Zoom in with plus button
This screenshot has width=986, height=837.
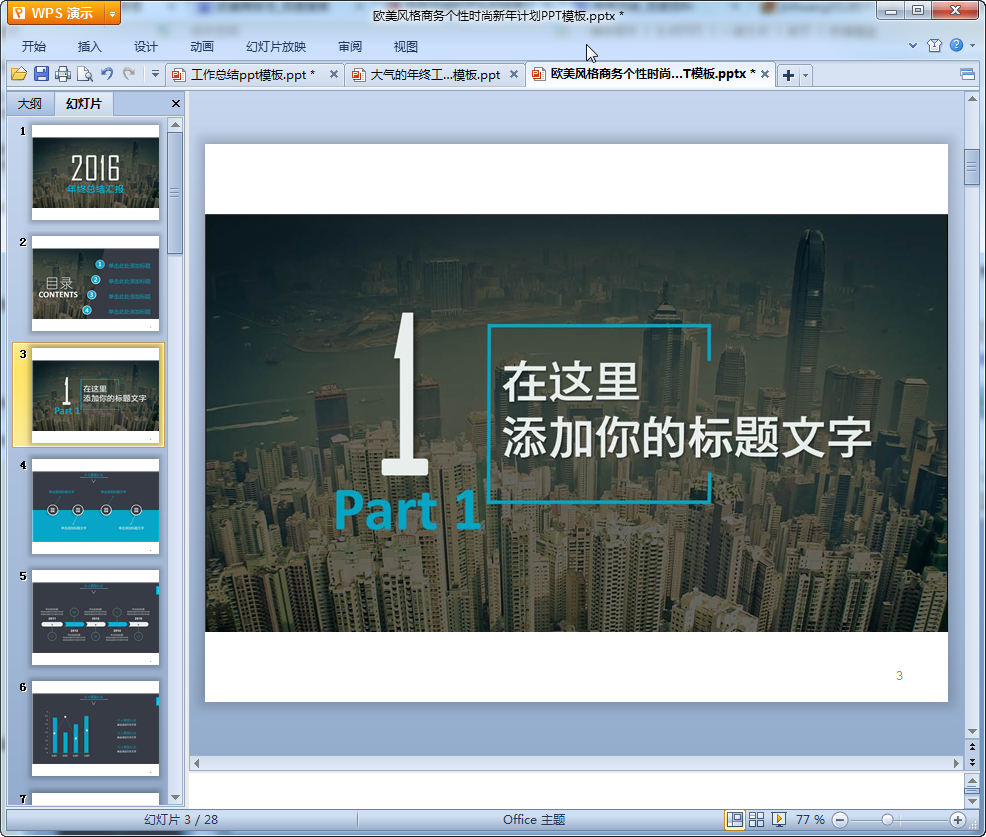(957, 820)
